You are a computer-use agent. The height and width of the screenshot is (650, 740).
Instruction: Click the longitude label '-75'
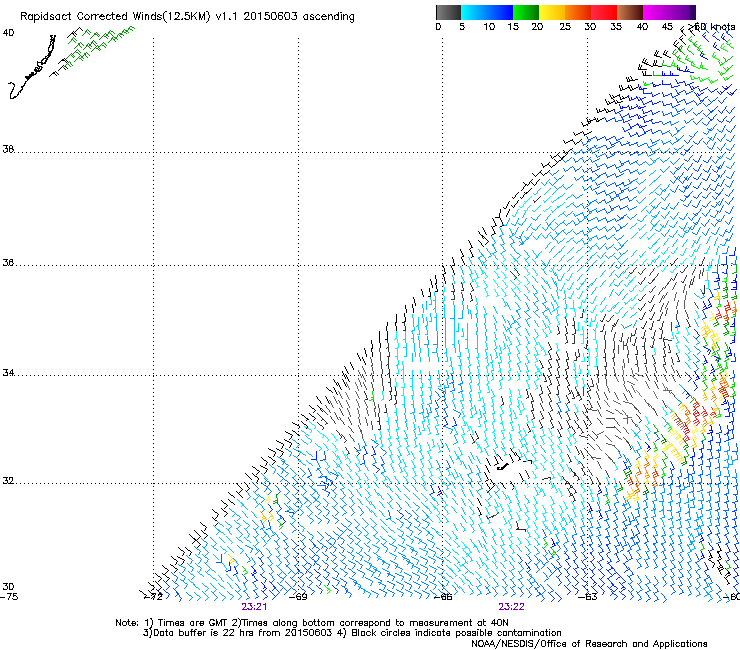9,597
